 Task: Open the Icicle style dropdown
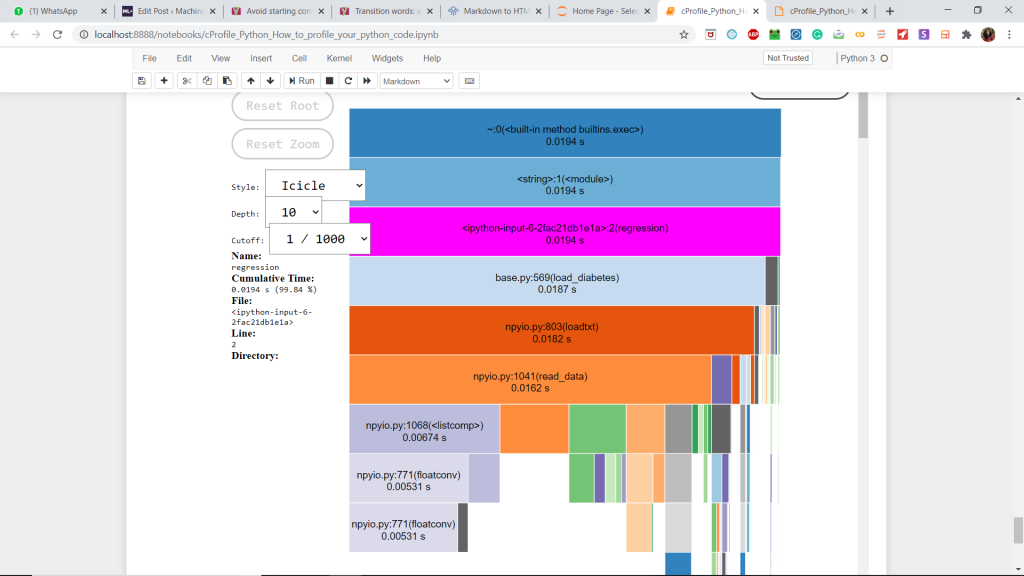(314, 184)
